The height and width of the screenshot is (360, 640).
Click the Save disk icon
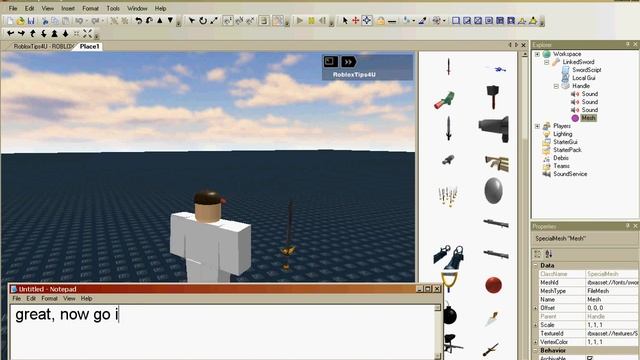pos(31,20)
